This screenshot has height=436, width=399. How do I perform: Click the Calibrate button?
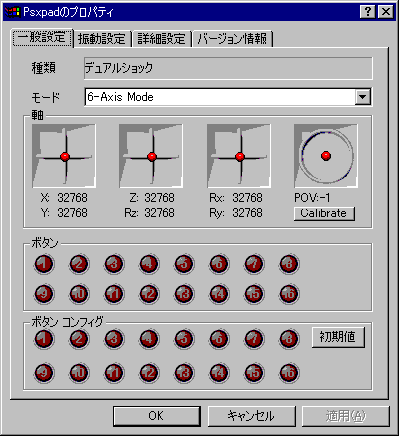point(324,213)
